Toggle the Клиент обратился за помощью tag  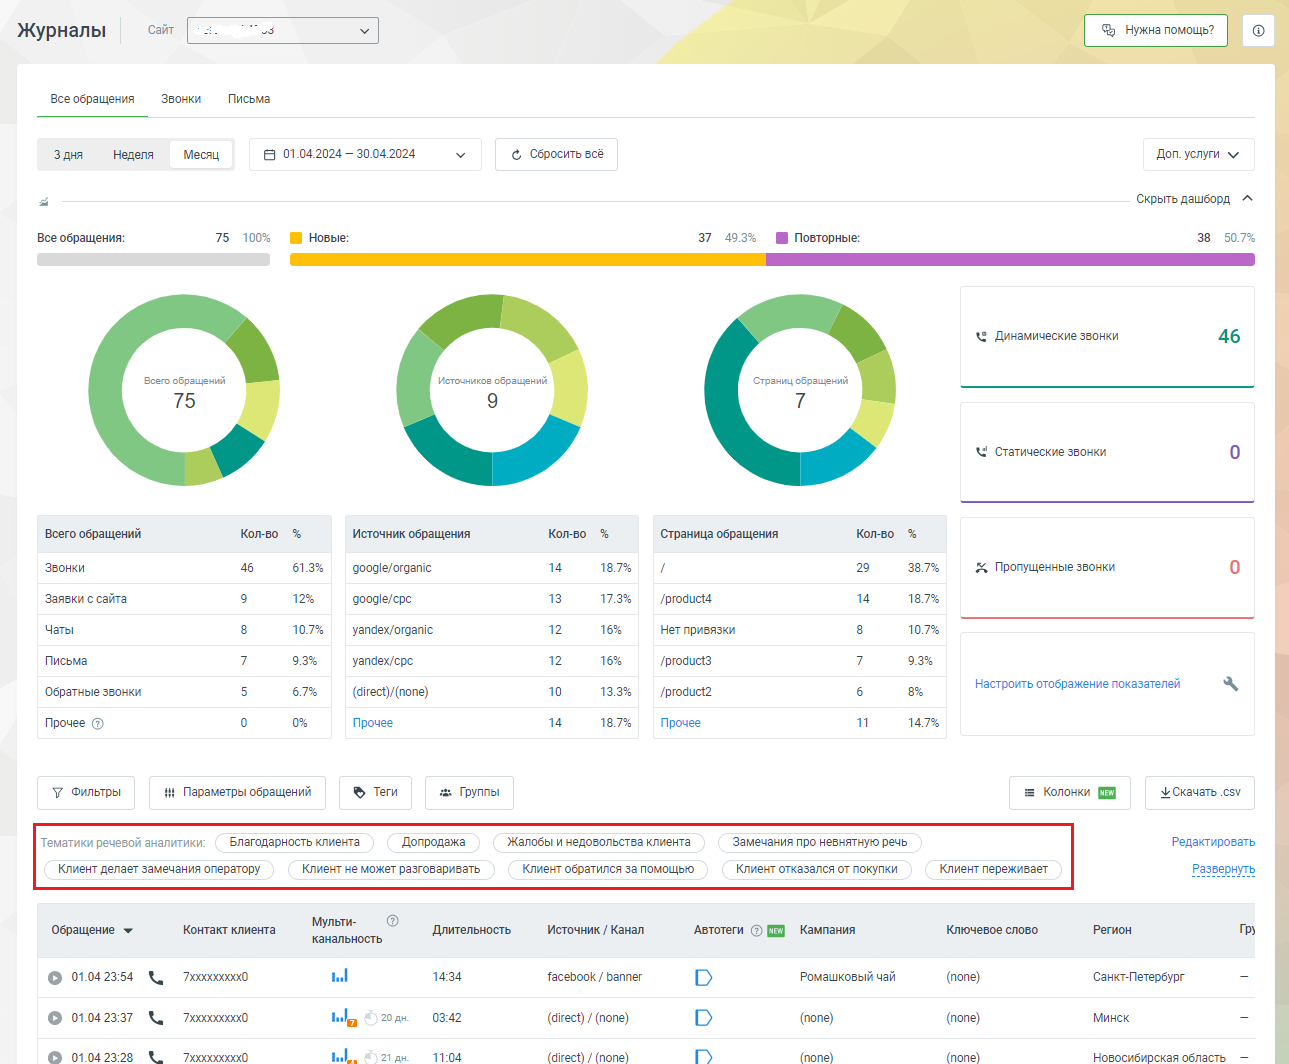coord(608,870)
